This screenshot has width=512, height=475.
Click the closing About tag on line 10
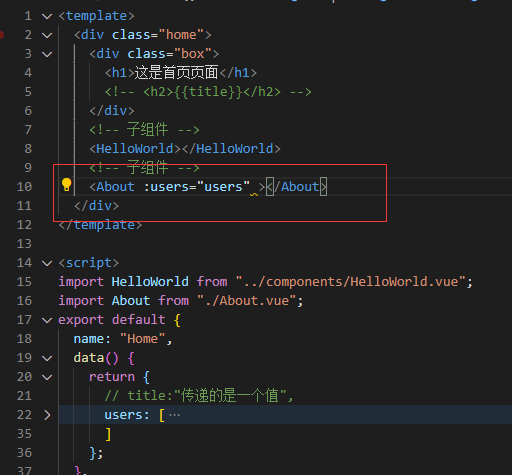point(296,187)
